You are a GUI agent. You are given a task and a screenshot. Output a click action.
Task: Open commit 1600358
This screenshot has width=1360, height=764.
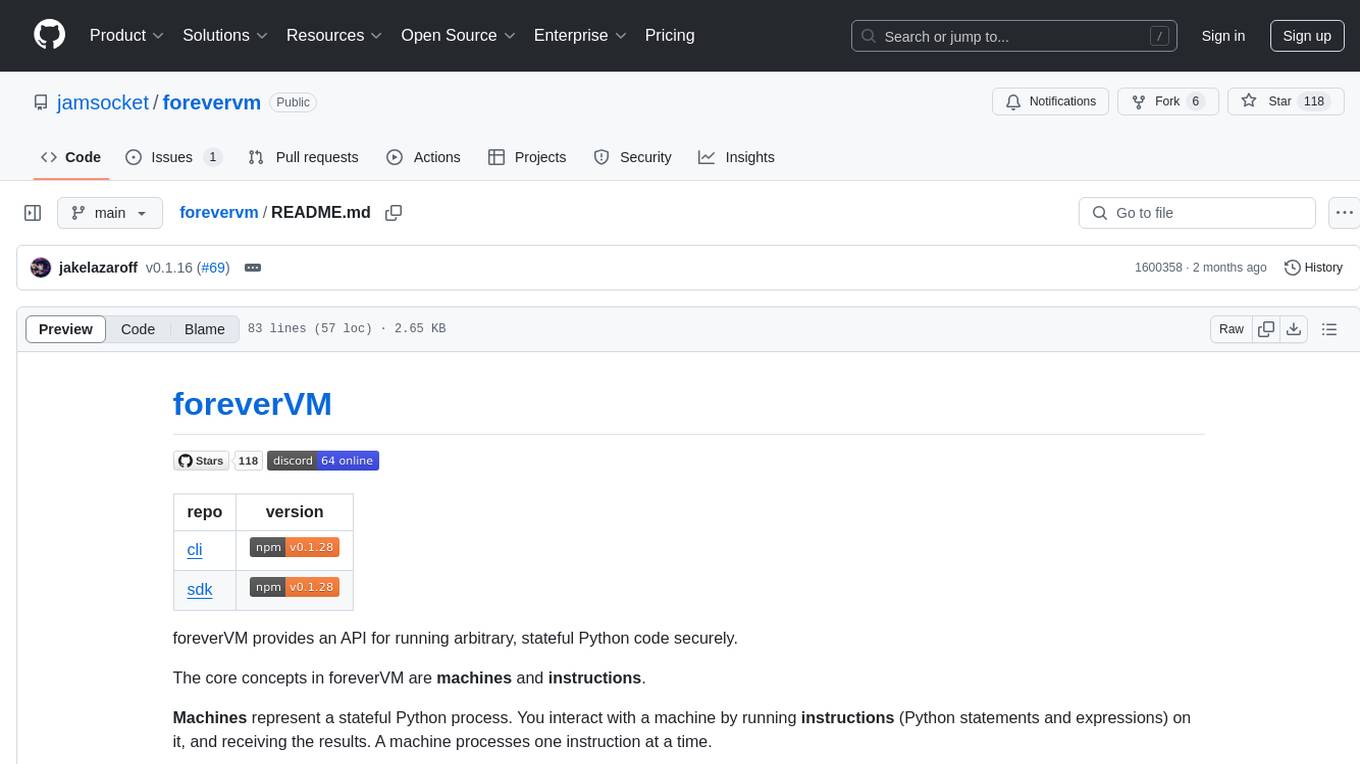pyautogui.click(x=1158, y=268)
